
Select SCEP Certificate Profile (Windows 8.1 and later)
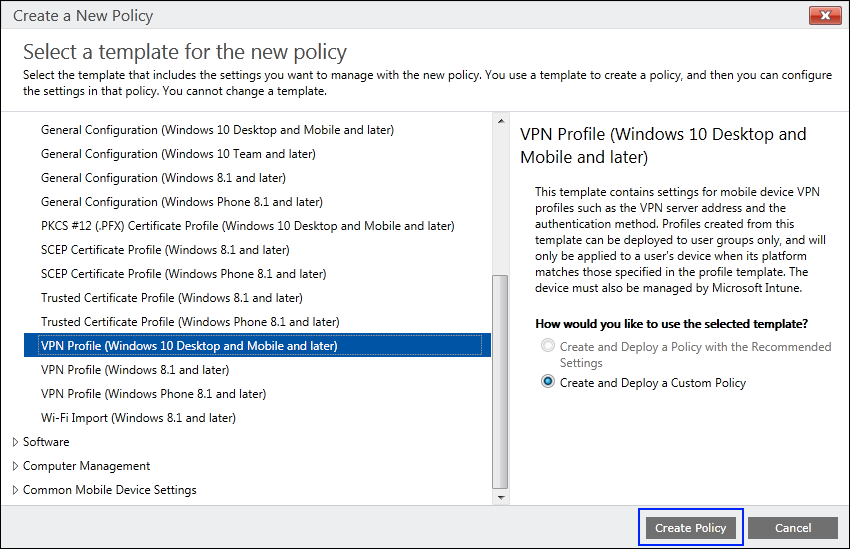165,250
